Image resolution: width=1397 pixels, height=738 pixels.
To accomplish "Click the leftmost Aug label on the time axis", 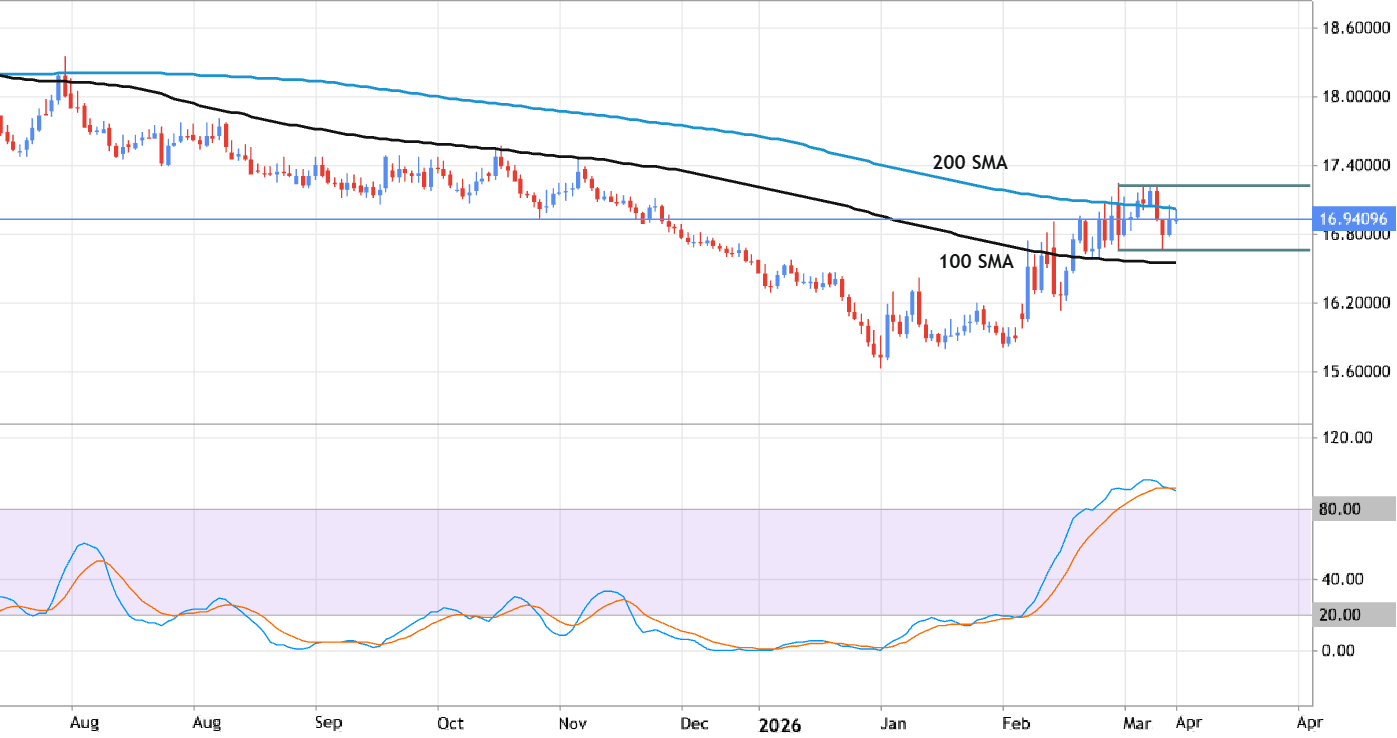I will click(x=86, y=722).
